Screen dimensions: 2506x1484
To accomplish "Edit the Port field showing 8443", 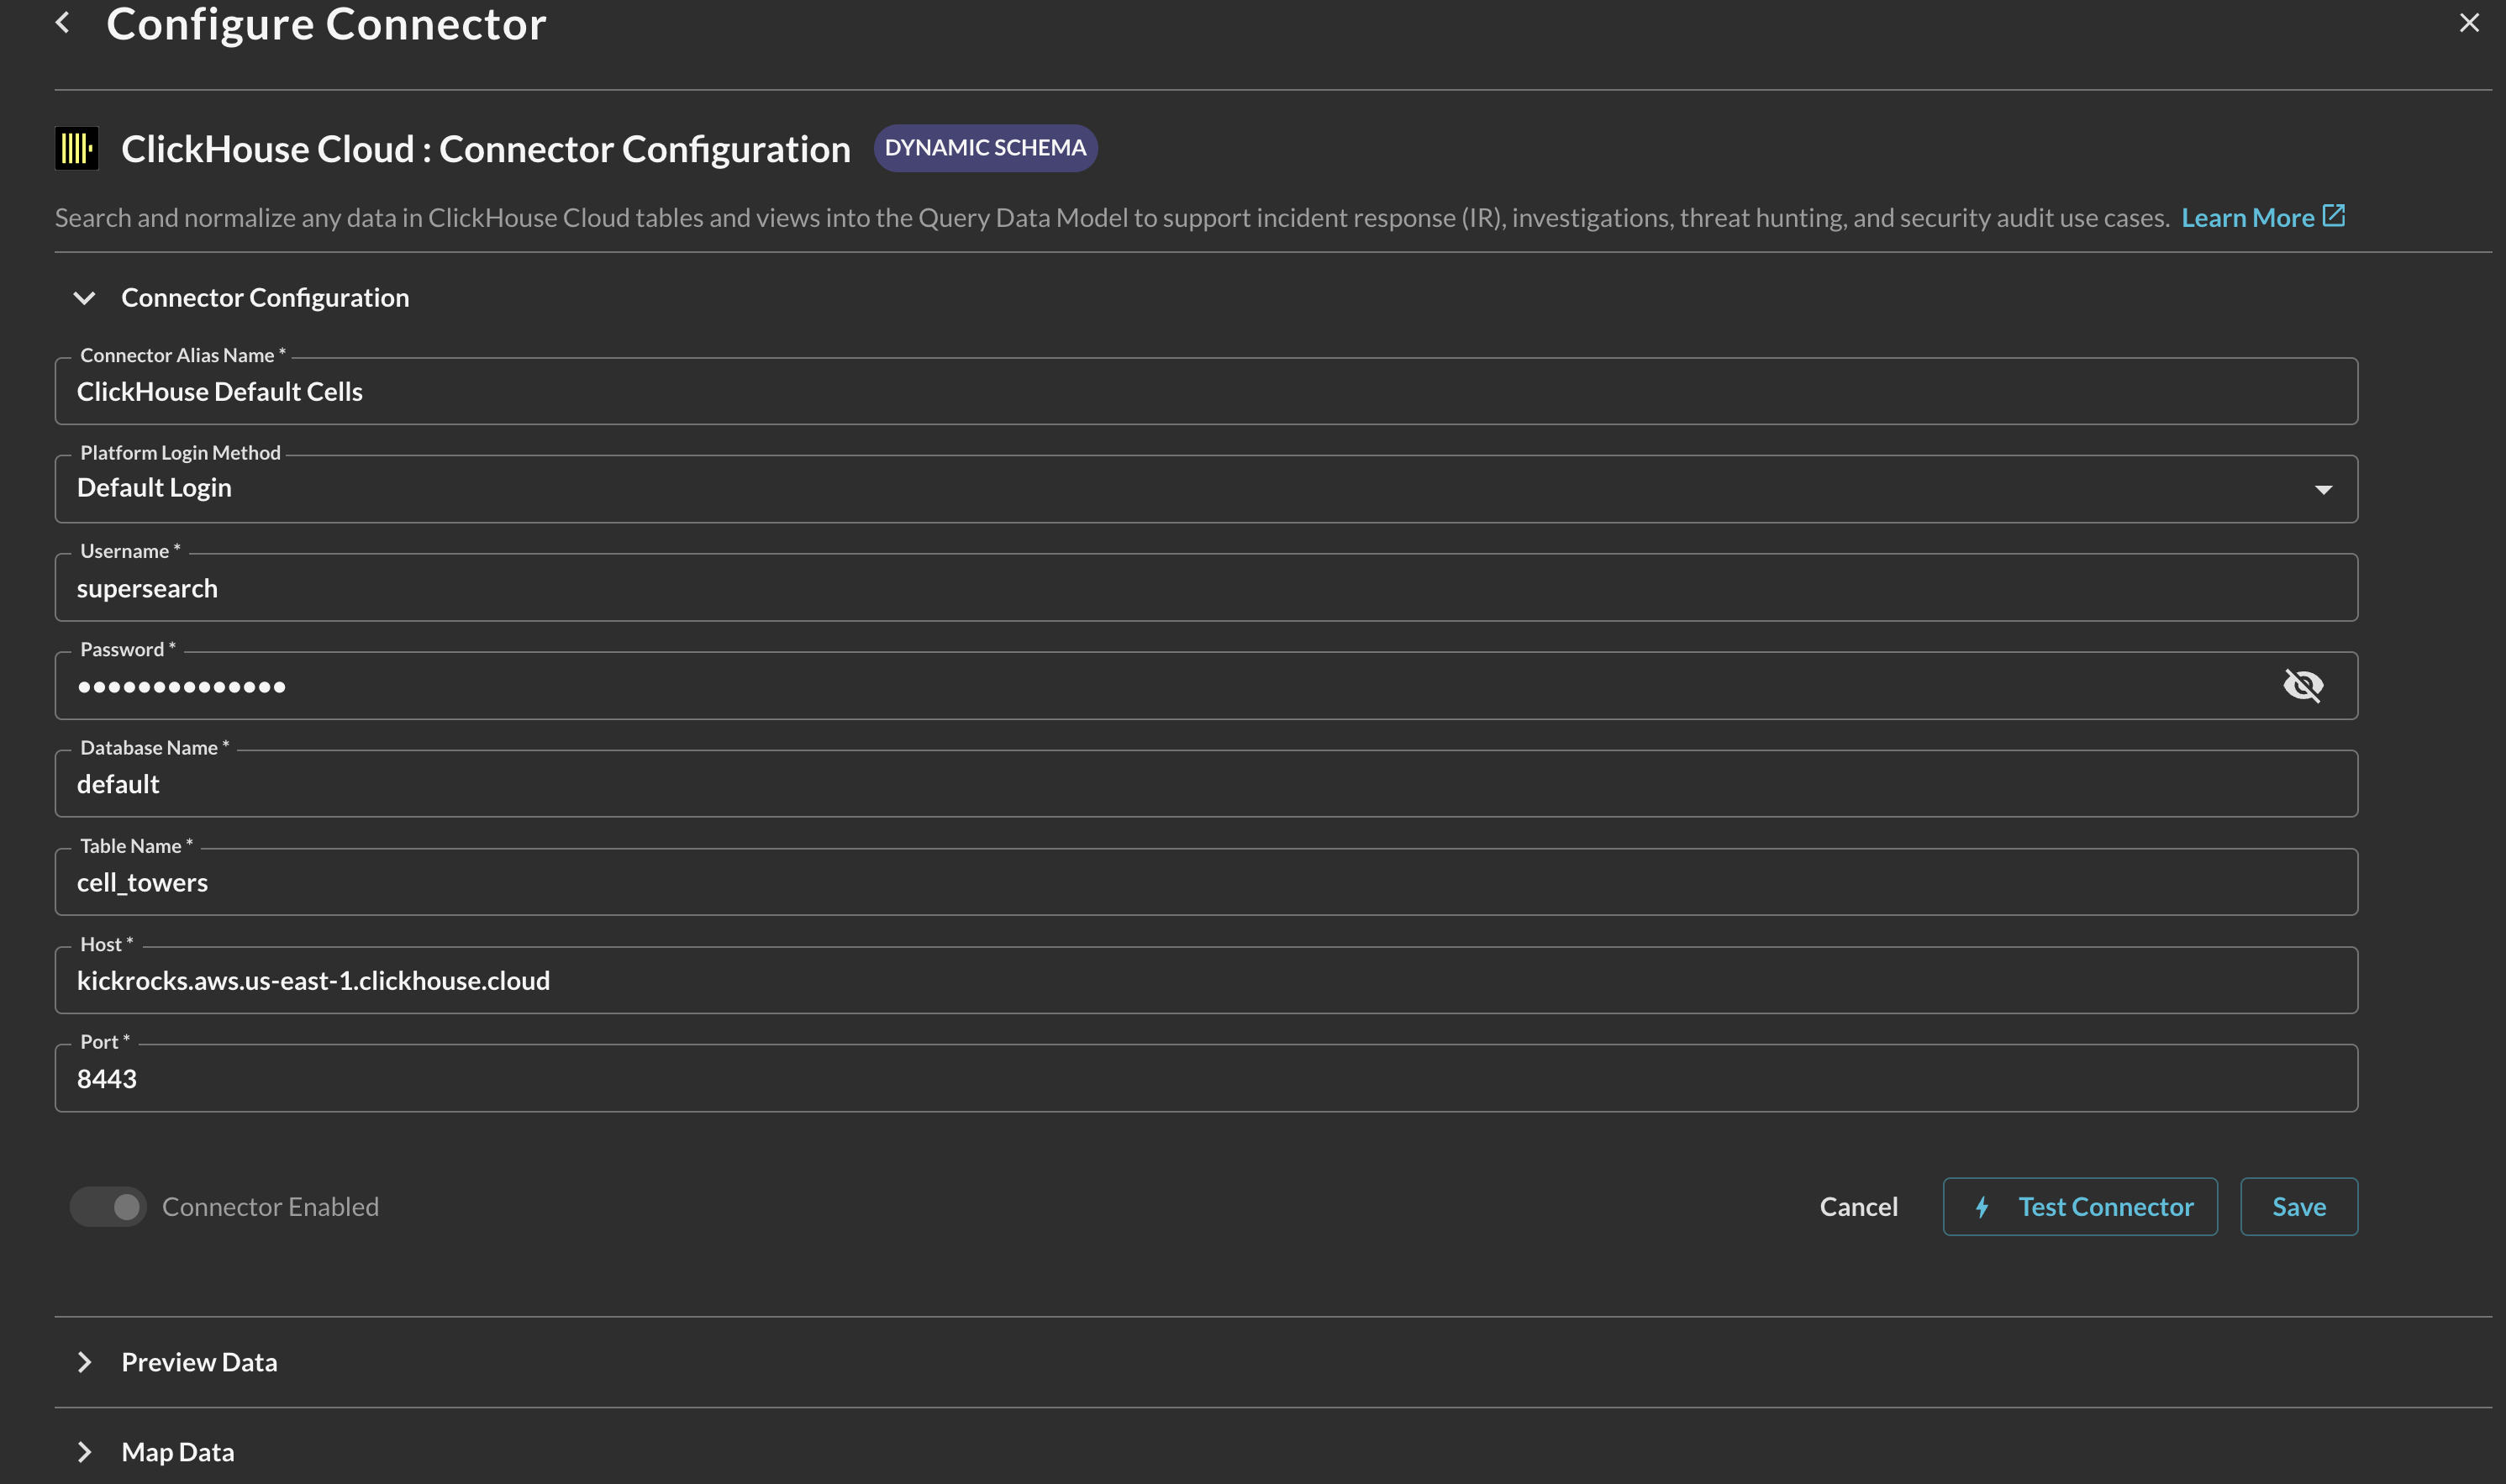I will [x=1206, y=1078].
